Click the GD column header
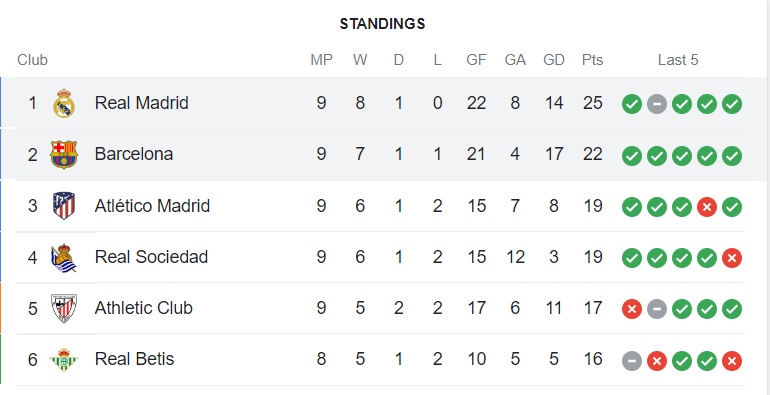The height and width of the screenshot is (395, 770). coord(553,60)
